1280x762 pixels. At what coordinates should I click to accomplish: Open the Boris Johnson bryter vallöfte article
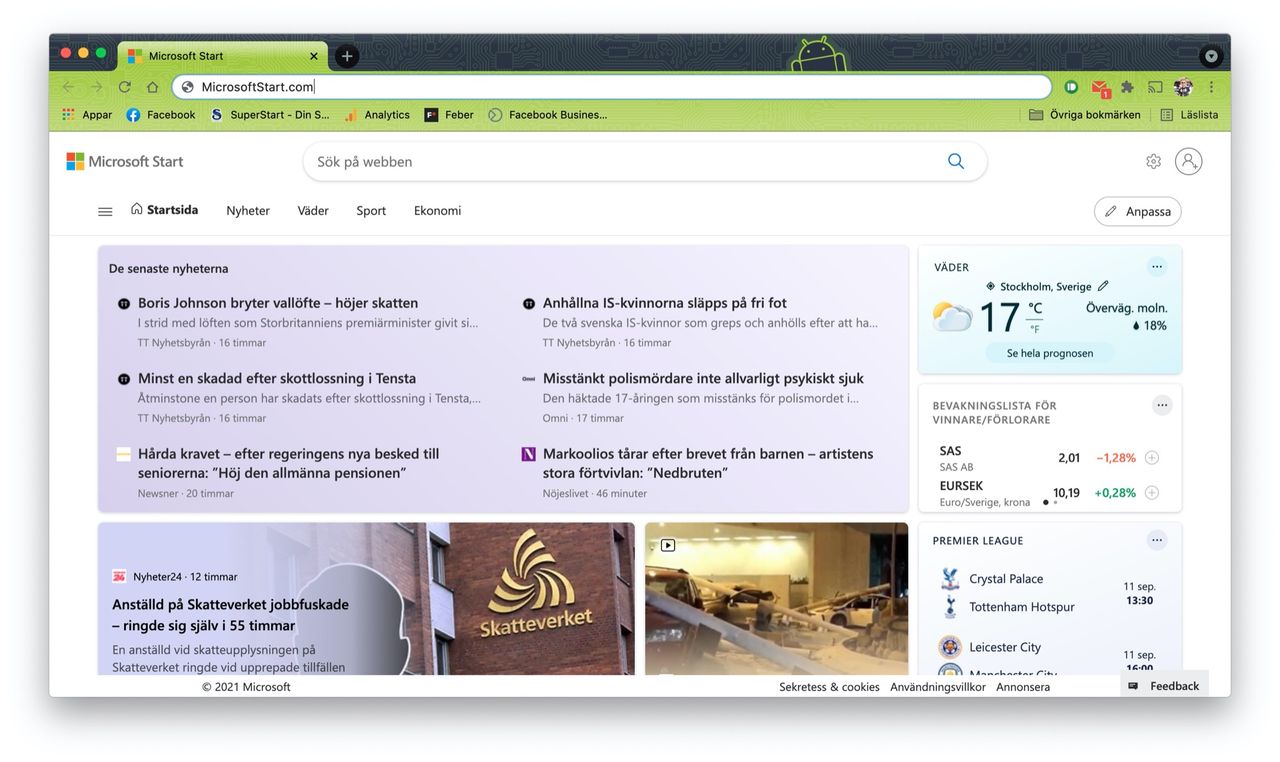[x=278, y=303]
